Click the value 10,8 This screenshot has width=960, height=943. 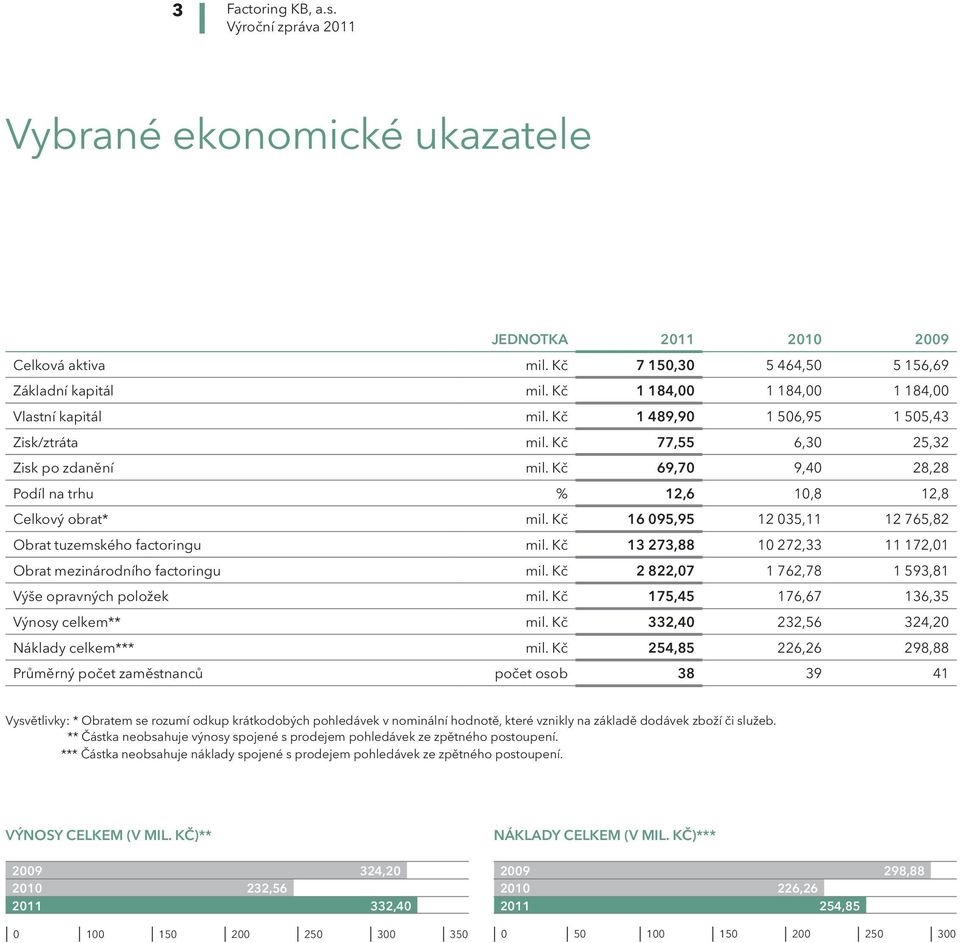tap(808, 494)
